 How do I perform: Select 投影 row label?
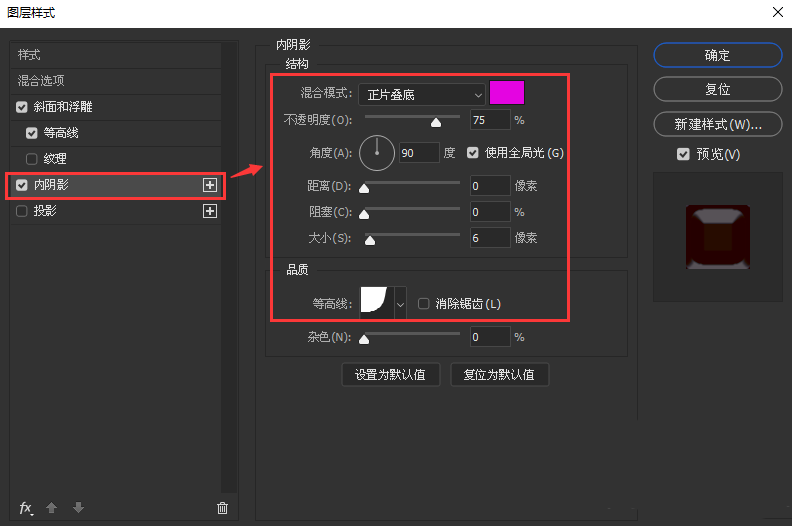coord(45,211)
